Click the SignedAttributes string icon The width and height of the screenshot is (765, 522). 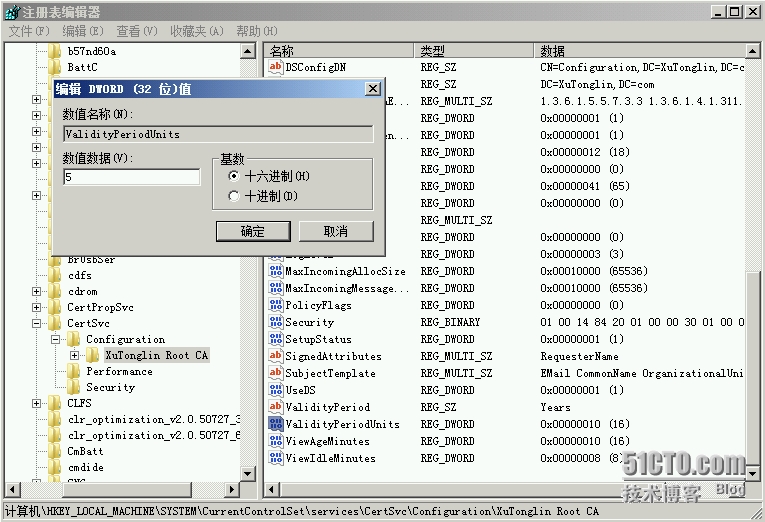(x=276, y=356)
